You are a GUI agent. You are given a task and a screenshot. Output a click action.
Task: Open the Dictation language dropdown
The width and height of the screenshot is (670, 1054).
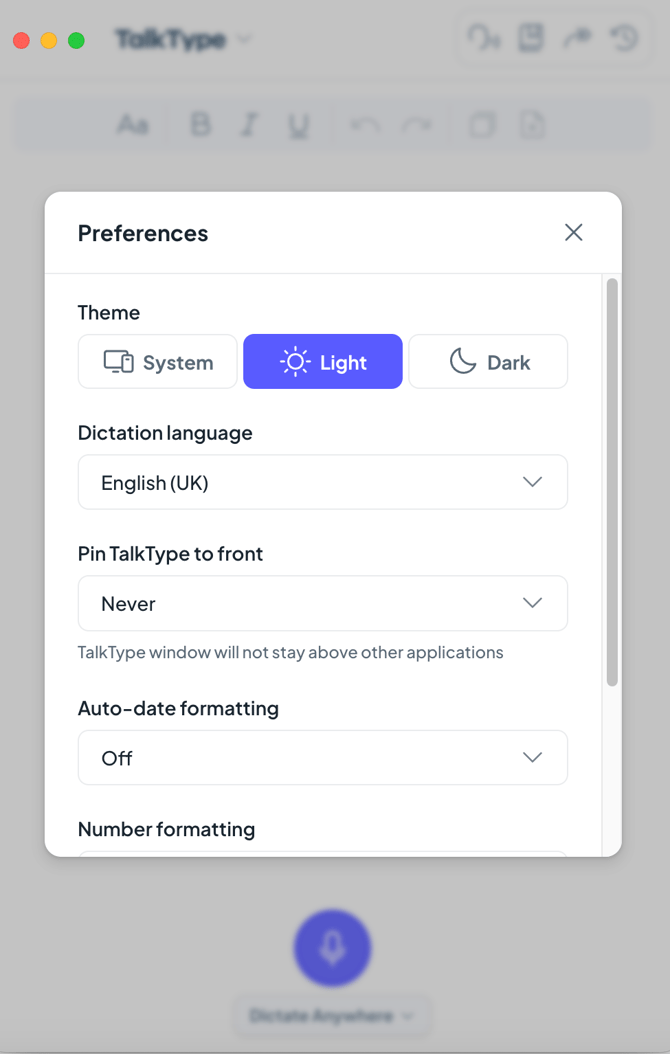[x=322, y=481]
